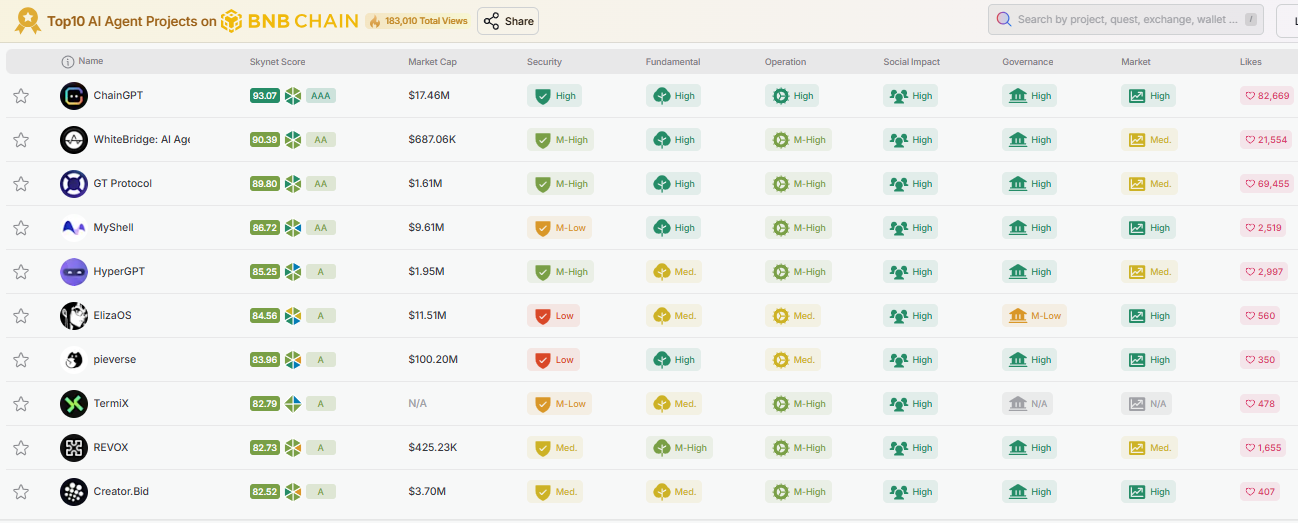
Task: Click the slash shortcut key in search box
Action: point(1250,19)
